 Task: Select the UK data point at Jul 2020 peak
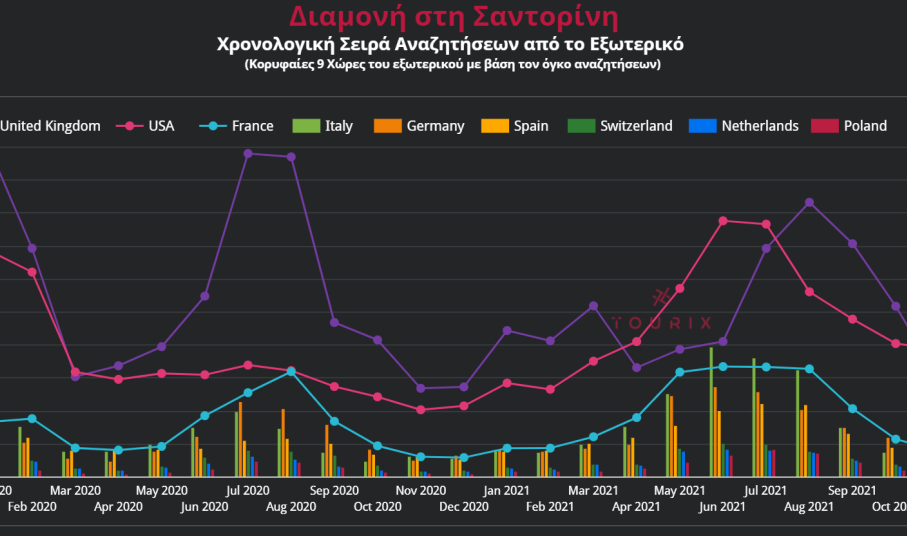[248, 153]
